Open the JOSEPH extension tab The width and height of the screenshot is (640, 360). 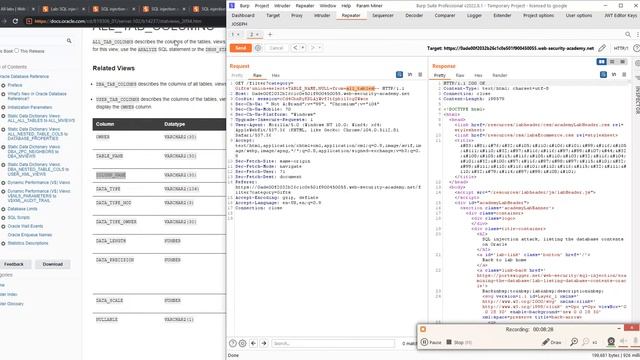point(239,24)
